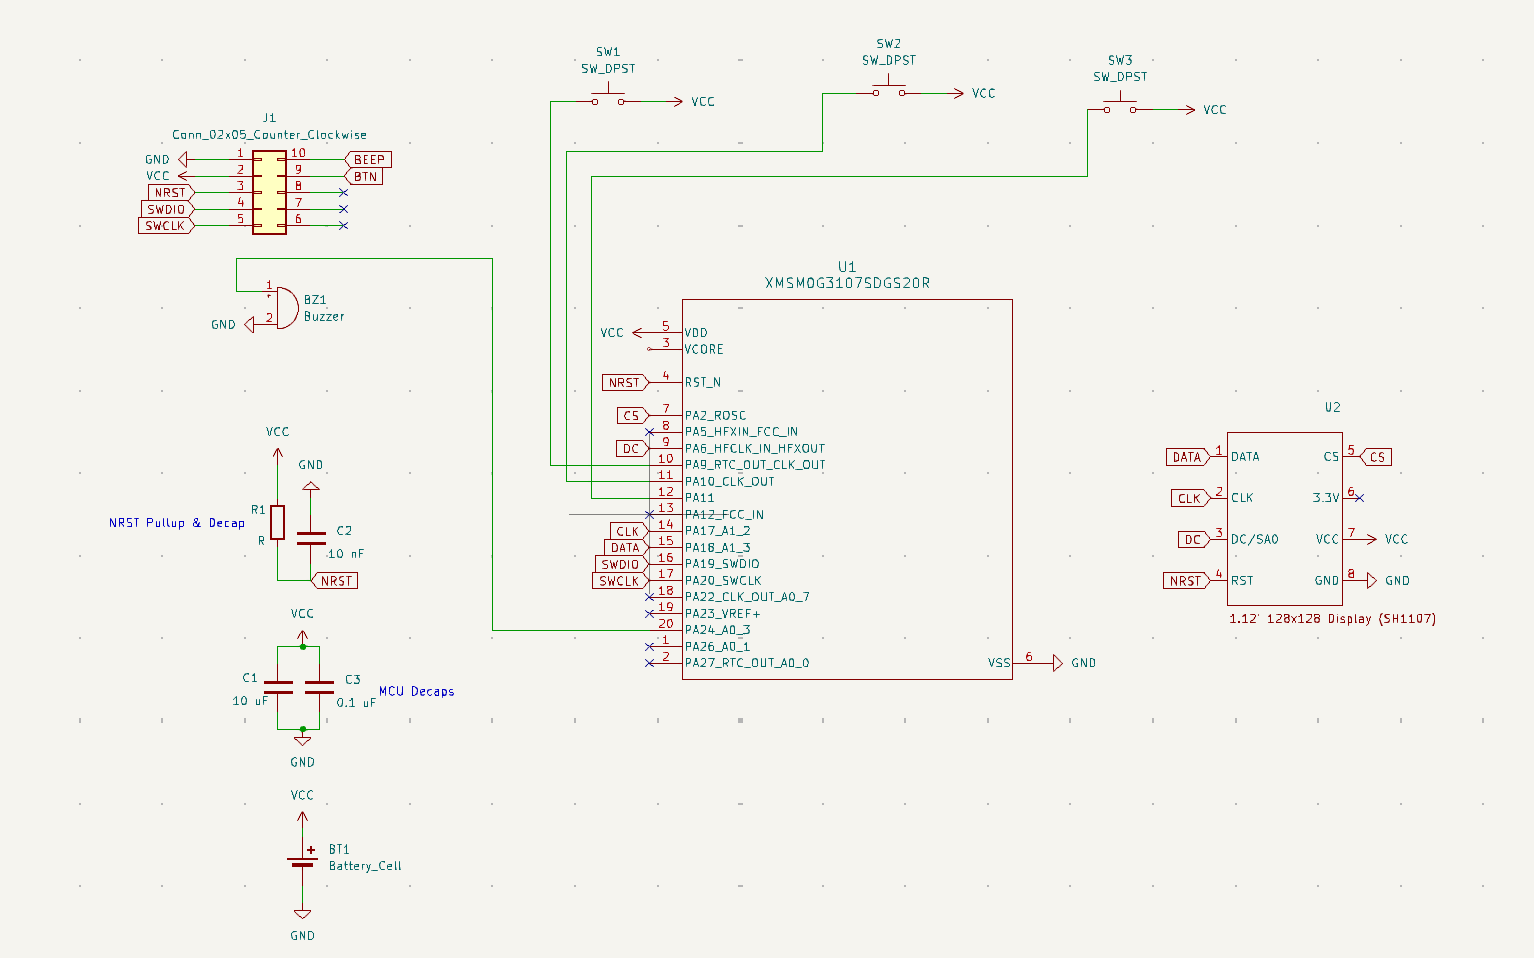Click the GND symbol below BT1 battery

click(x=302, y=914)
